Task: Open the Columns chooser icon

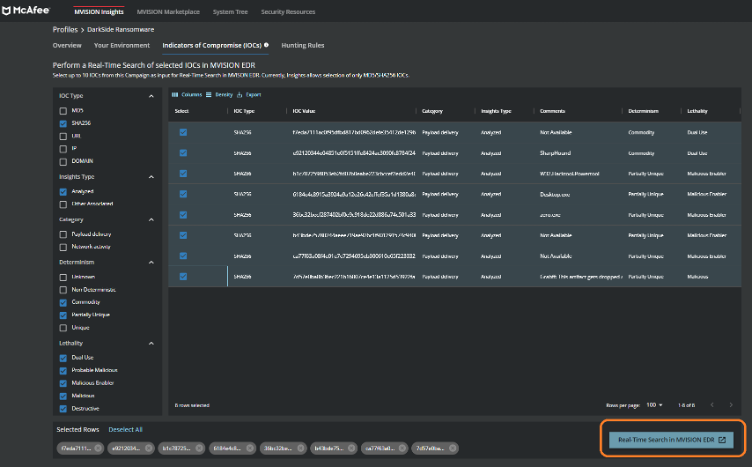Action: click(175, 95)
